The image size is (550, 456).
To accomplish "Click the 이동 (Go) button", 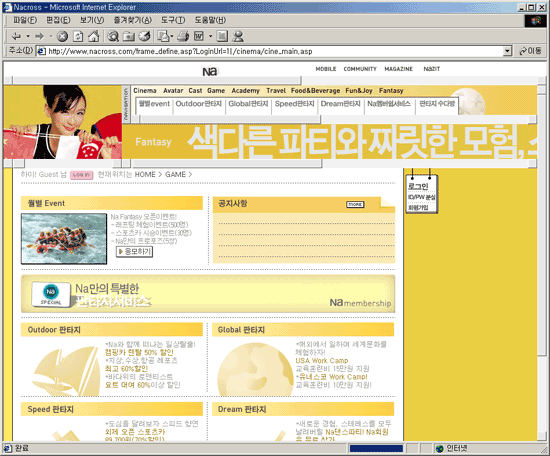I will (x=530, y=51).
